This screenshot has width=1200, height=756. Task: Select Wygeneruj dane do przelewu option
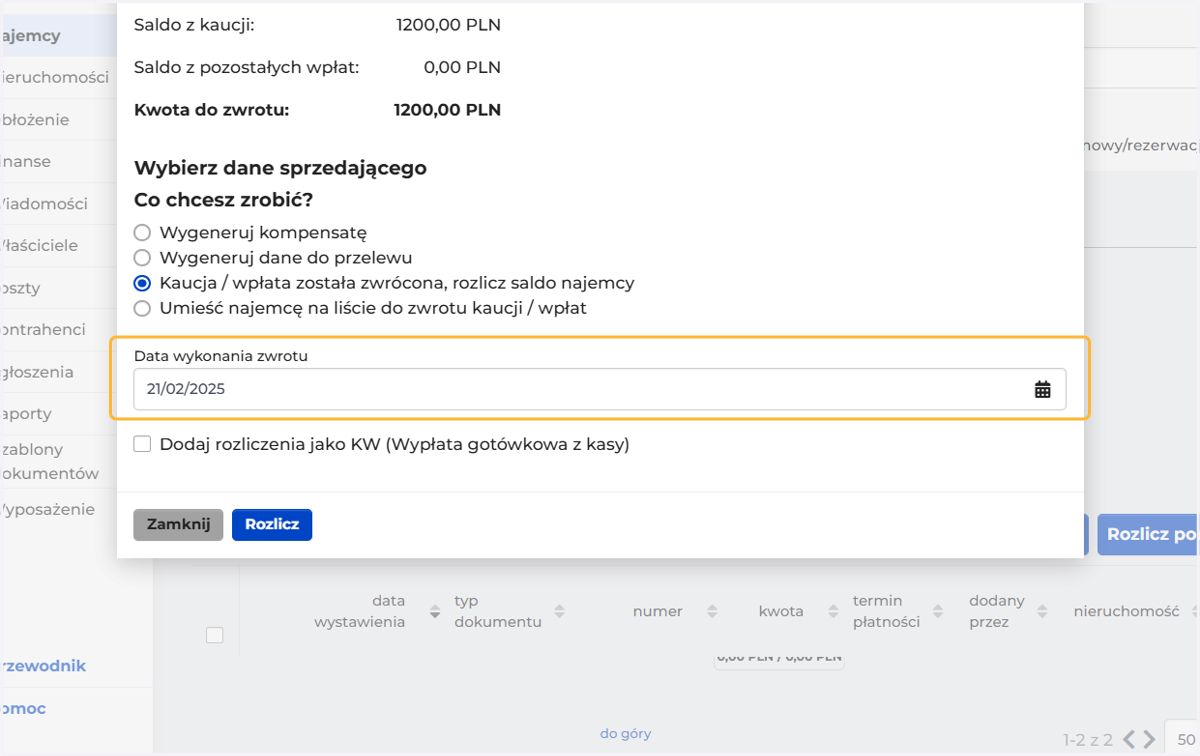142,258
